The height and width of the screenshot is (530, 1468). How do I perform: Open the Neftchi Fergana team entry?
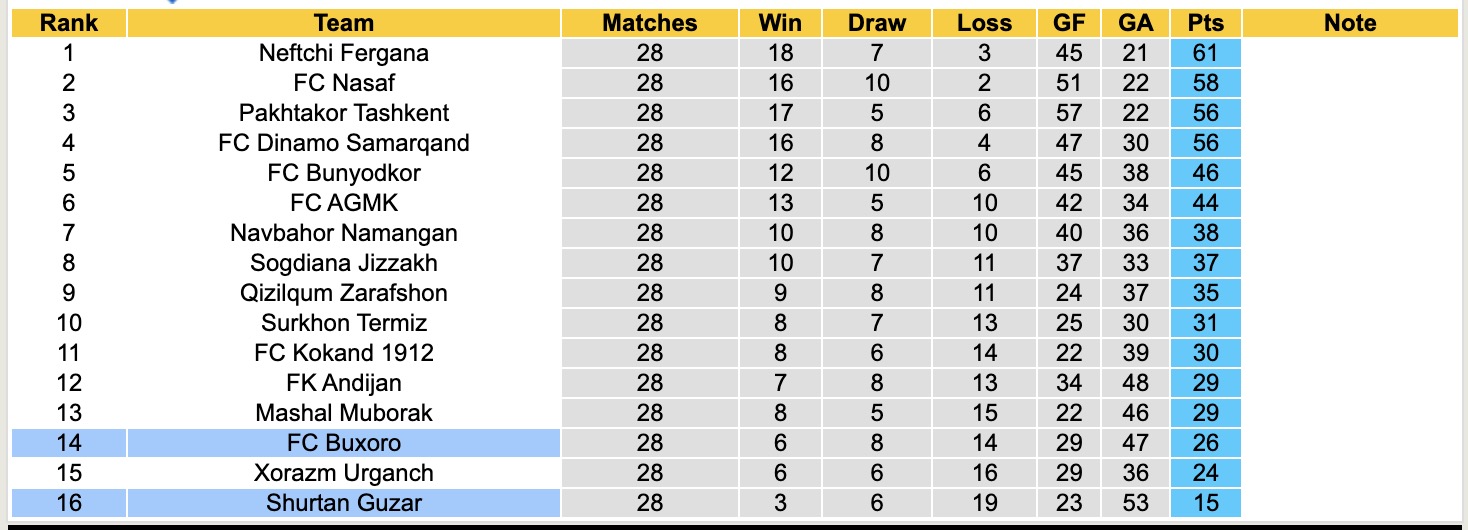(343, 53)
